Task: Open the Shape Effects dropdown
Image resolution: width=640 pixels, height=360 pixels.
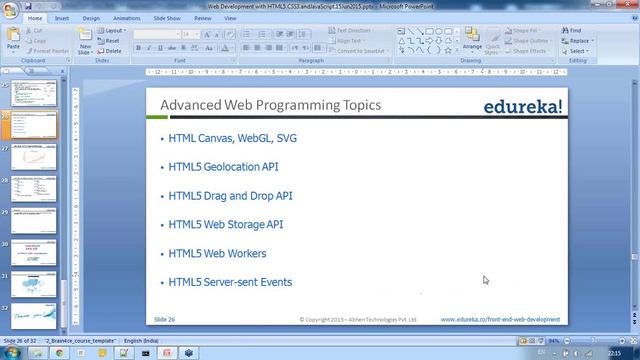Action: (x=527, y=51)
